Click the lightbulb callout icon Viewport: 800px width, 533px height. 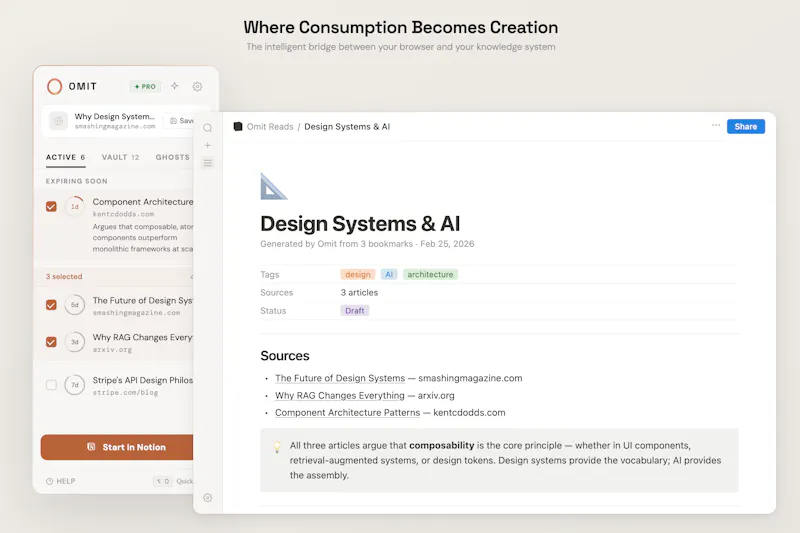[277, 447]
